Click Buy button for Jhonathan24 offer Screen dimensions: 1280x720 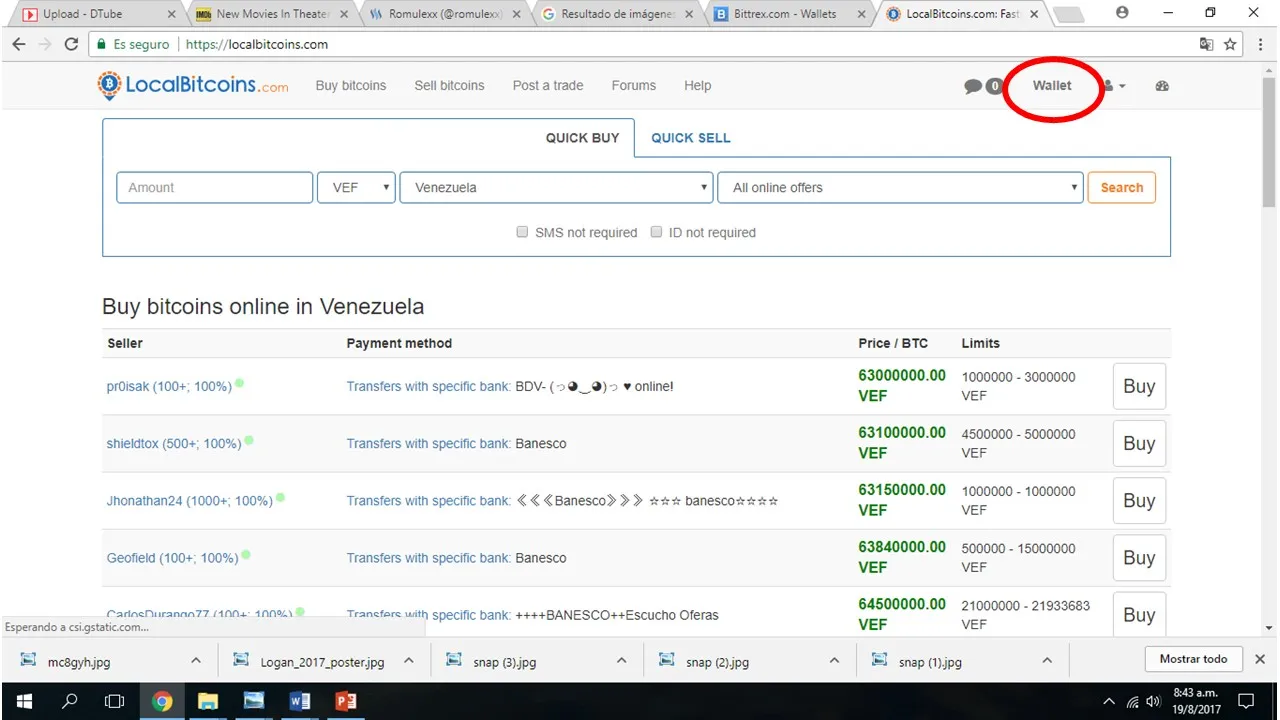coord(1139,500)
